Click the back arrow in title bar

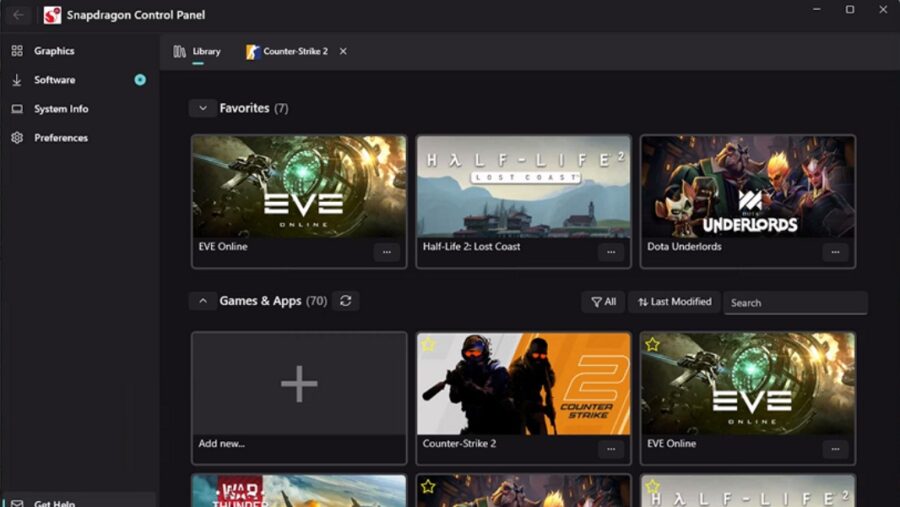(x=18, y=15)
